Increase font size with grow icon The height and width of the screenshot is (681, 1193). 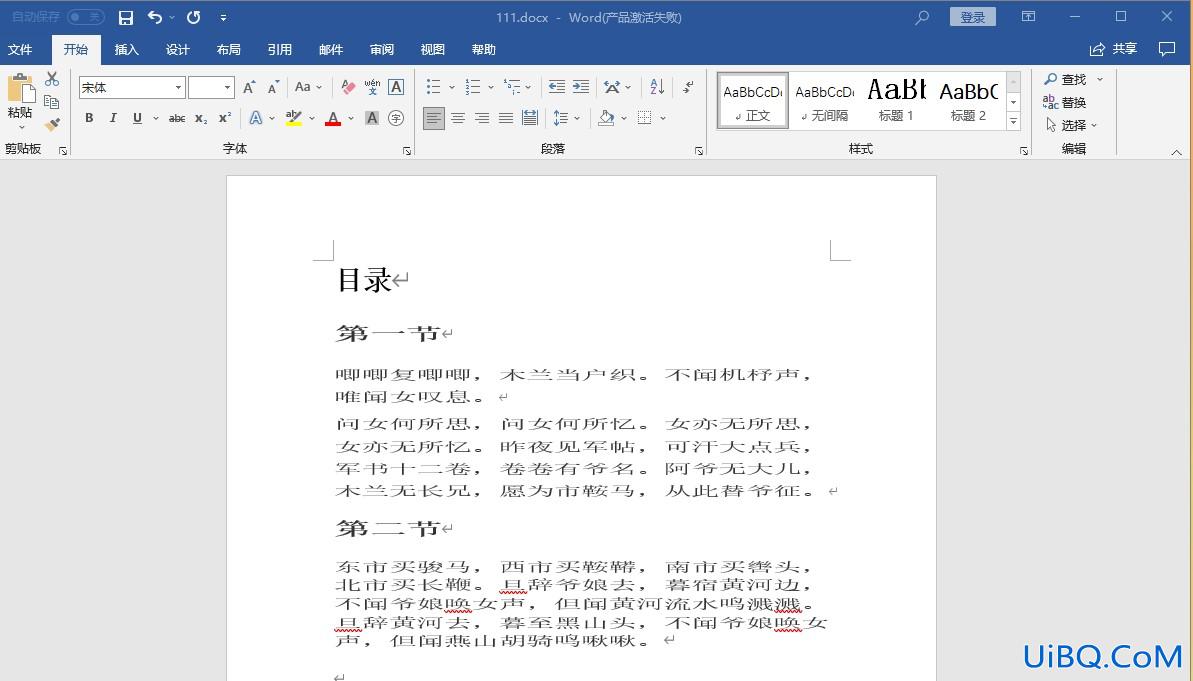[x=249, y=88]
